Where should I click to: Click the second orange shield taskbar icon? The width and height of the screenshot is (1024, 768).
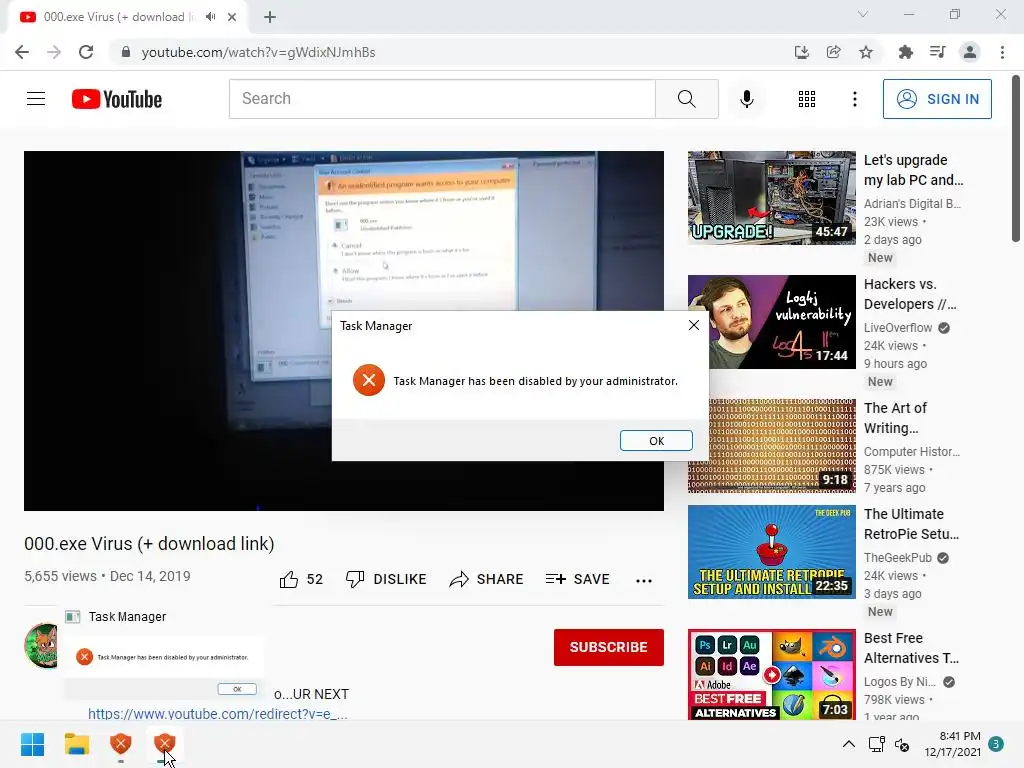(165, 744)
